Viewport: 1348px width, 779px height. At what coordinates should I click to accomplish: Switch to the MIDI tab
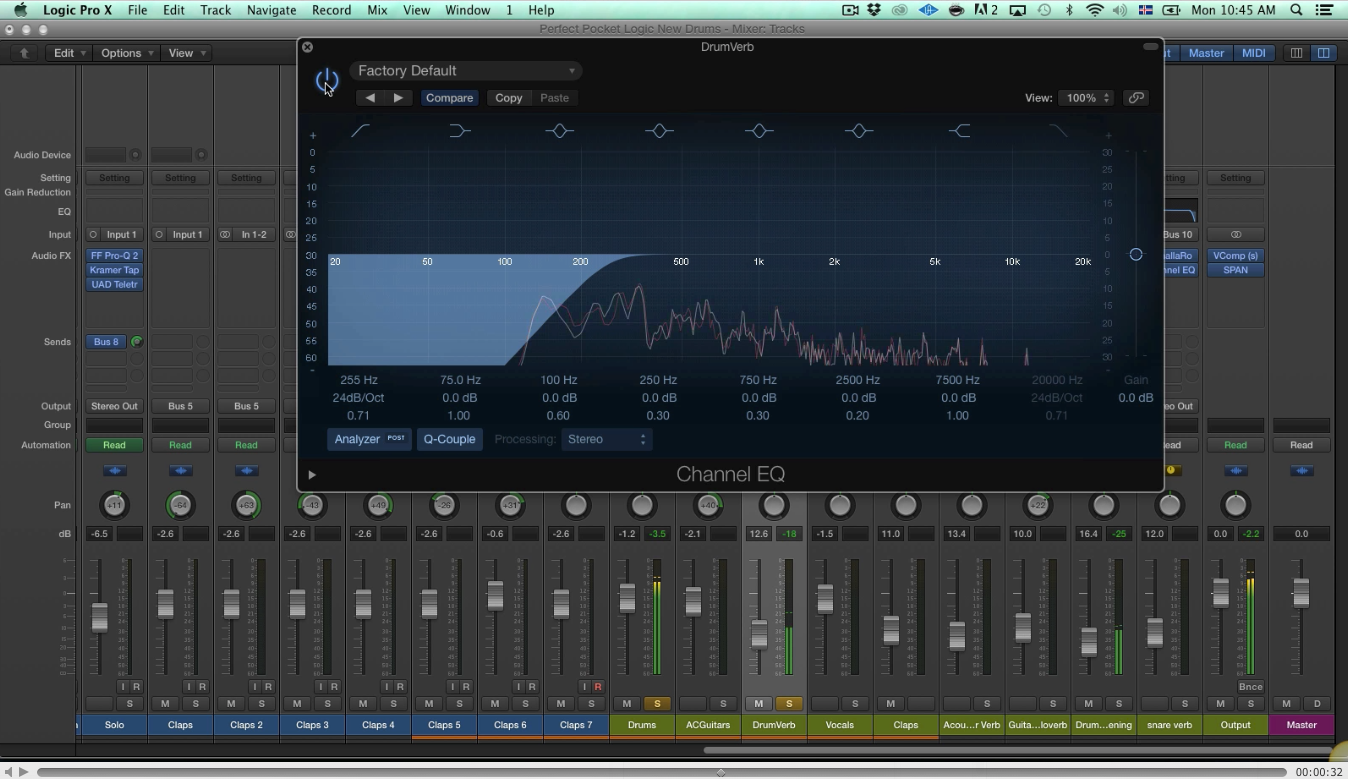[1253, 52]
